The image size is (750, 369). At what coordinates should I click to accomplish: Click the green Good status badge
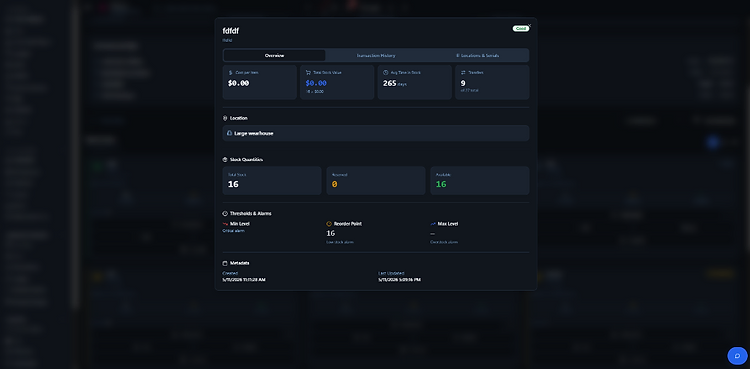click(x=520, y=29)
